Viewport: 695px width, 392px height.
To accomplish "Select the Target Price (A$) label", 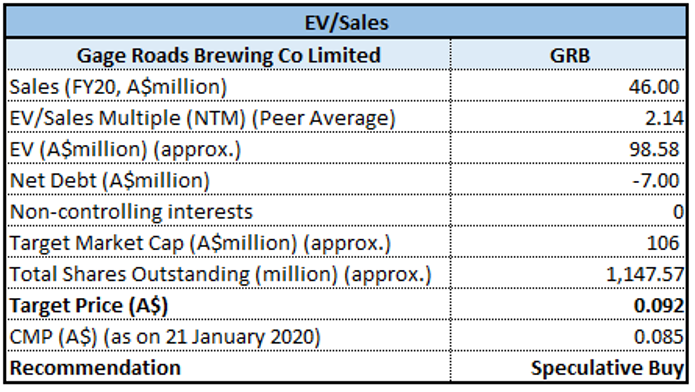I will pos(89,306).
